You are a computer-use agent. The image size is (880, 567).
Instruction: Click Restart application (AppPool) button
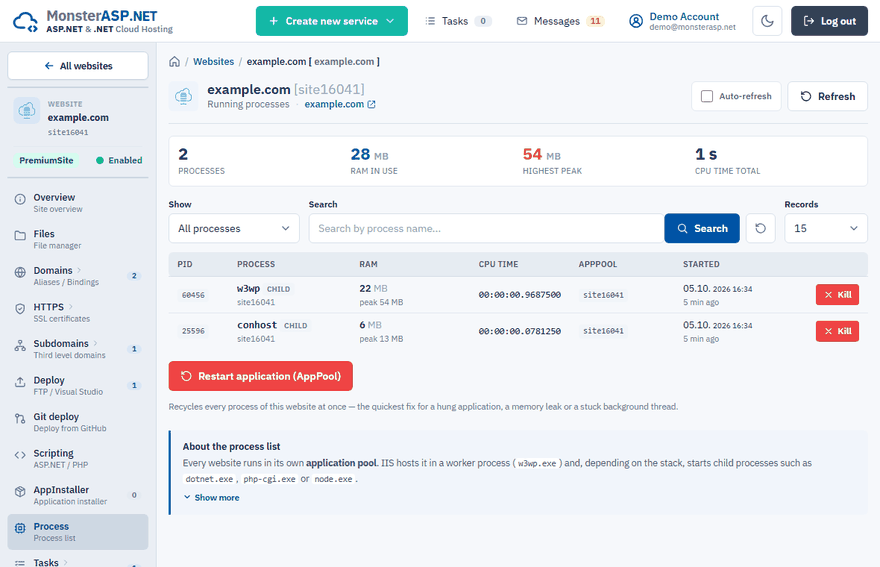pos(260,376)
